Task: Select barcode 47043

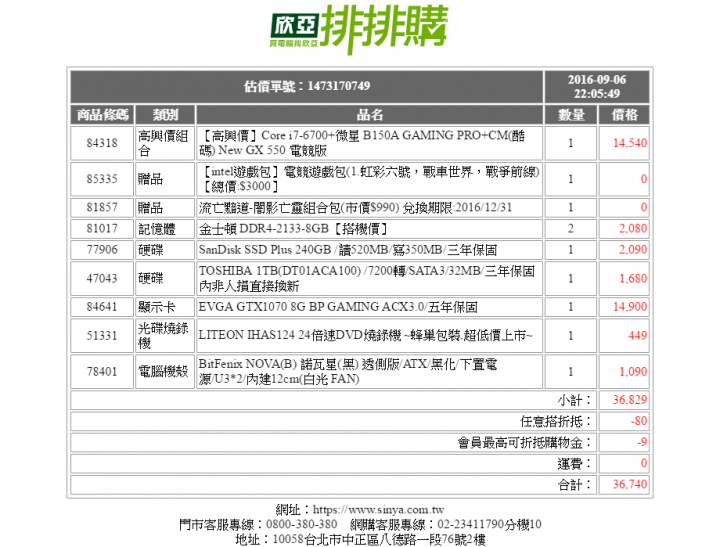Action: 102,278
